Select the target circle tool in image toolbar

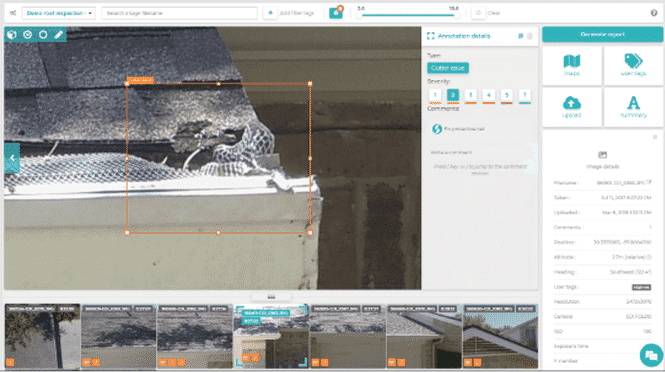[28, 35]
